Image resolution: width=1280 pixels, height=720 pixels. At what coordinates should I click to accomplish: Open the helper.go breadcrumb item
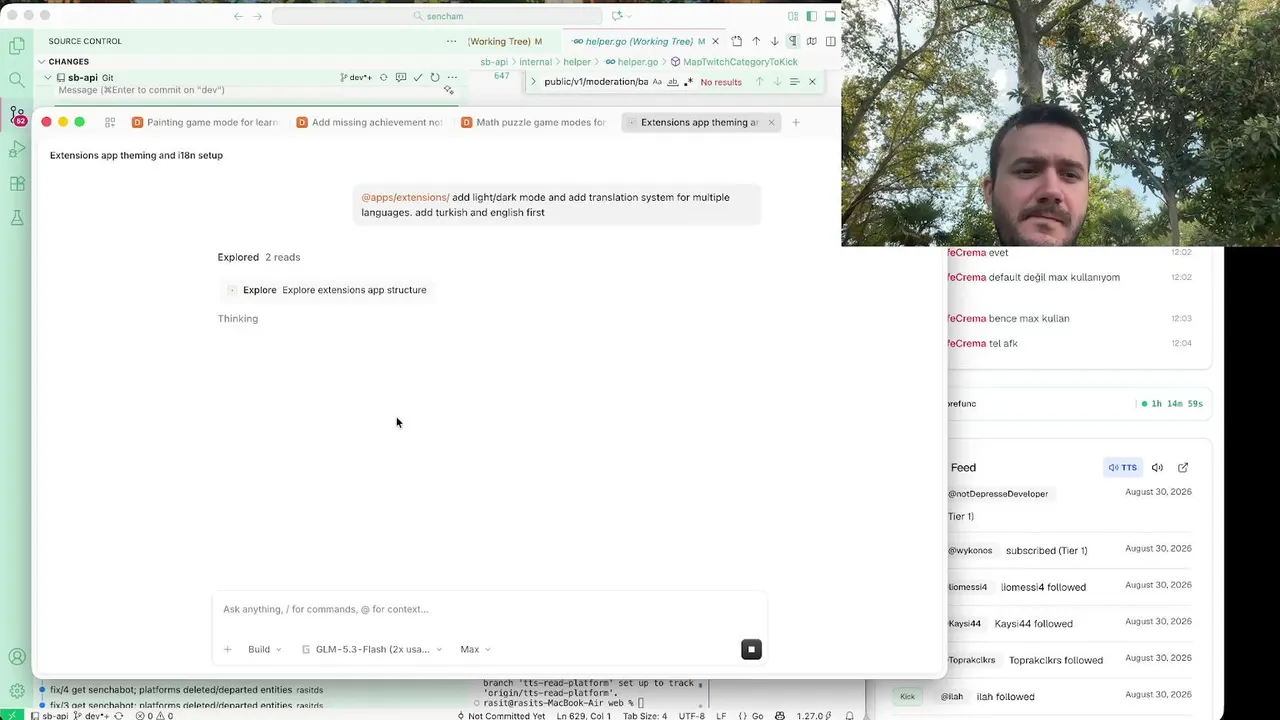click(630, 62)
